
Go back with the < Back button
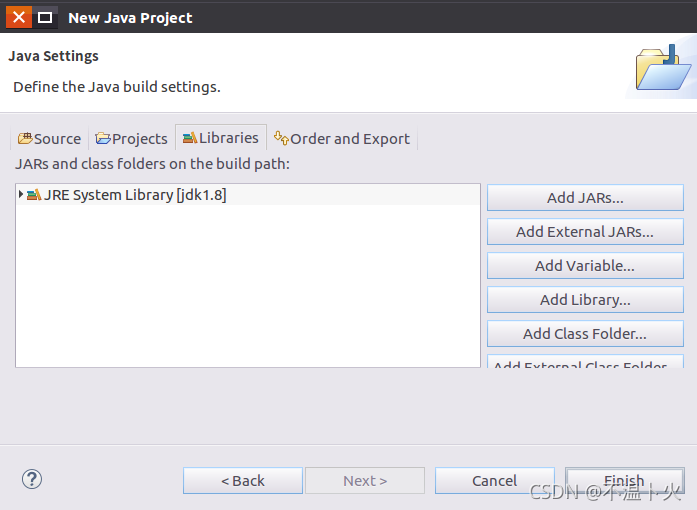coord(243,481)
